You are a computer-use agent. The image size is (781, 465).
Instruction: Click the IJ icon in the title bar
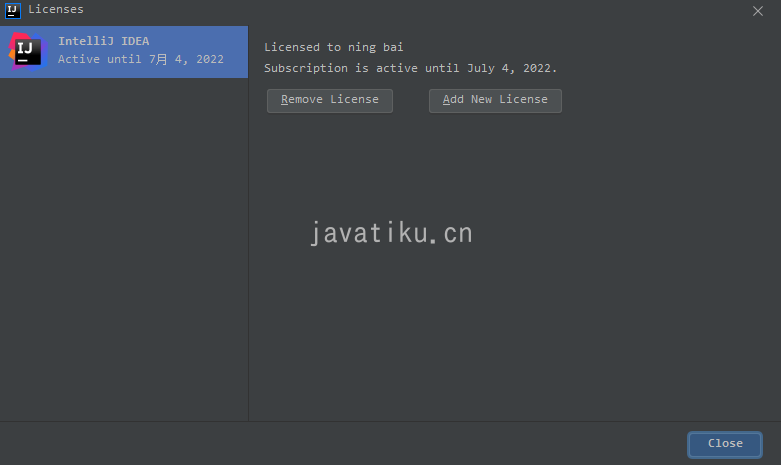coord(12,10)
